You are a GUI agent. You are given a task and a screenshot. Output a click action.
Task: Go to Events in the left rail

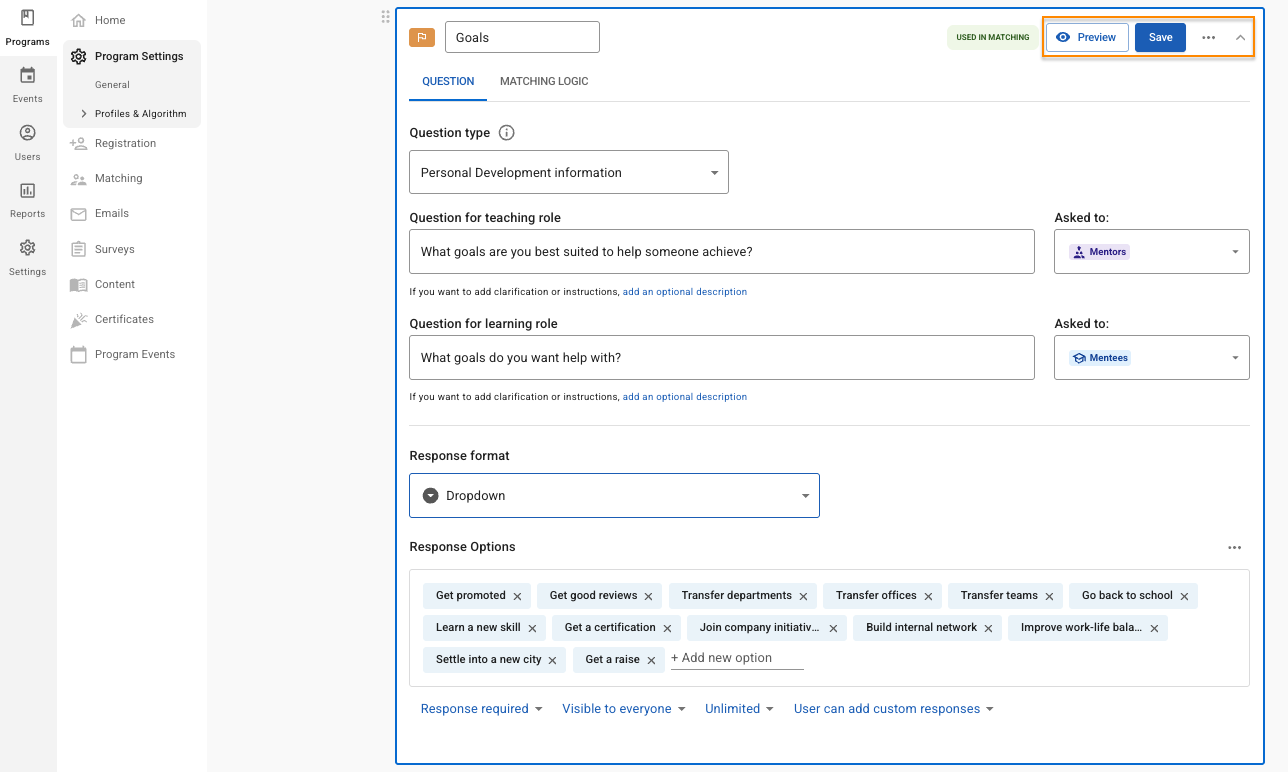[x=27, y=84]
